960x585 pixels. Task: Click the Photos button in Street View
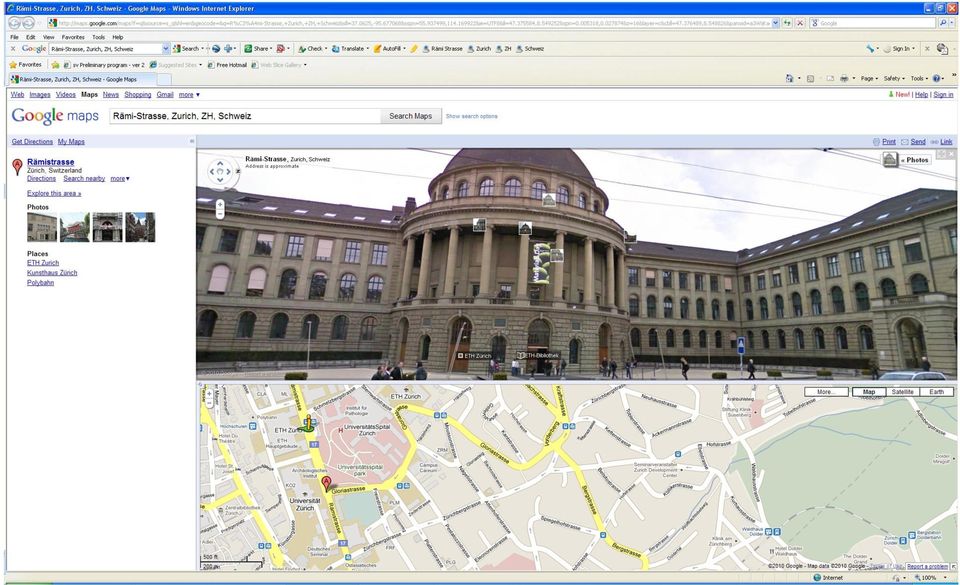tap(907, 160)
